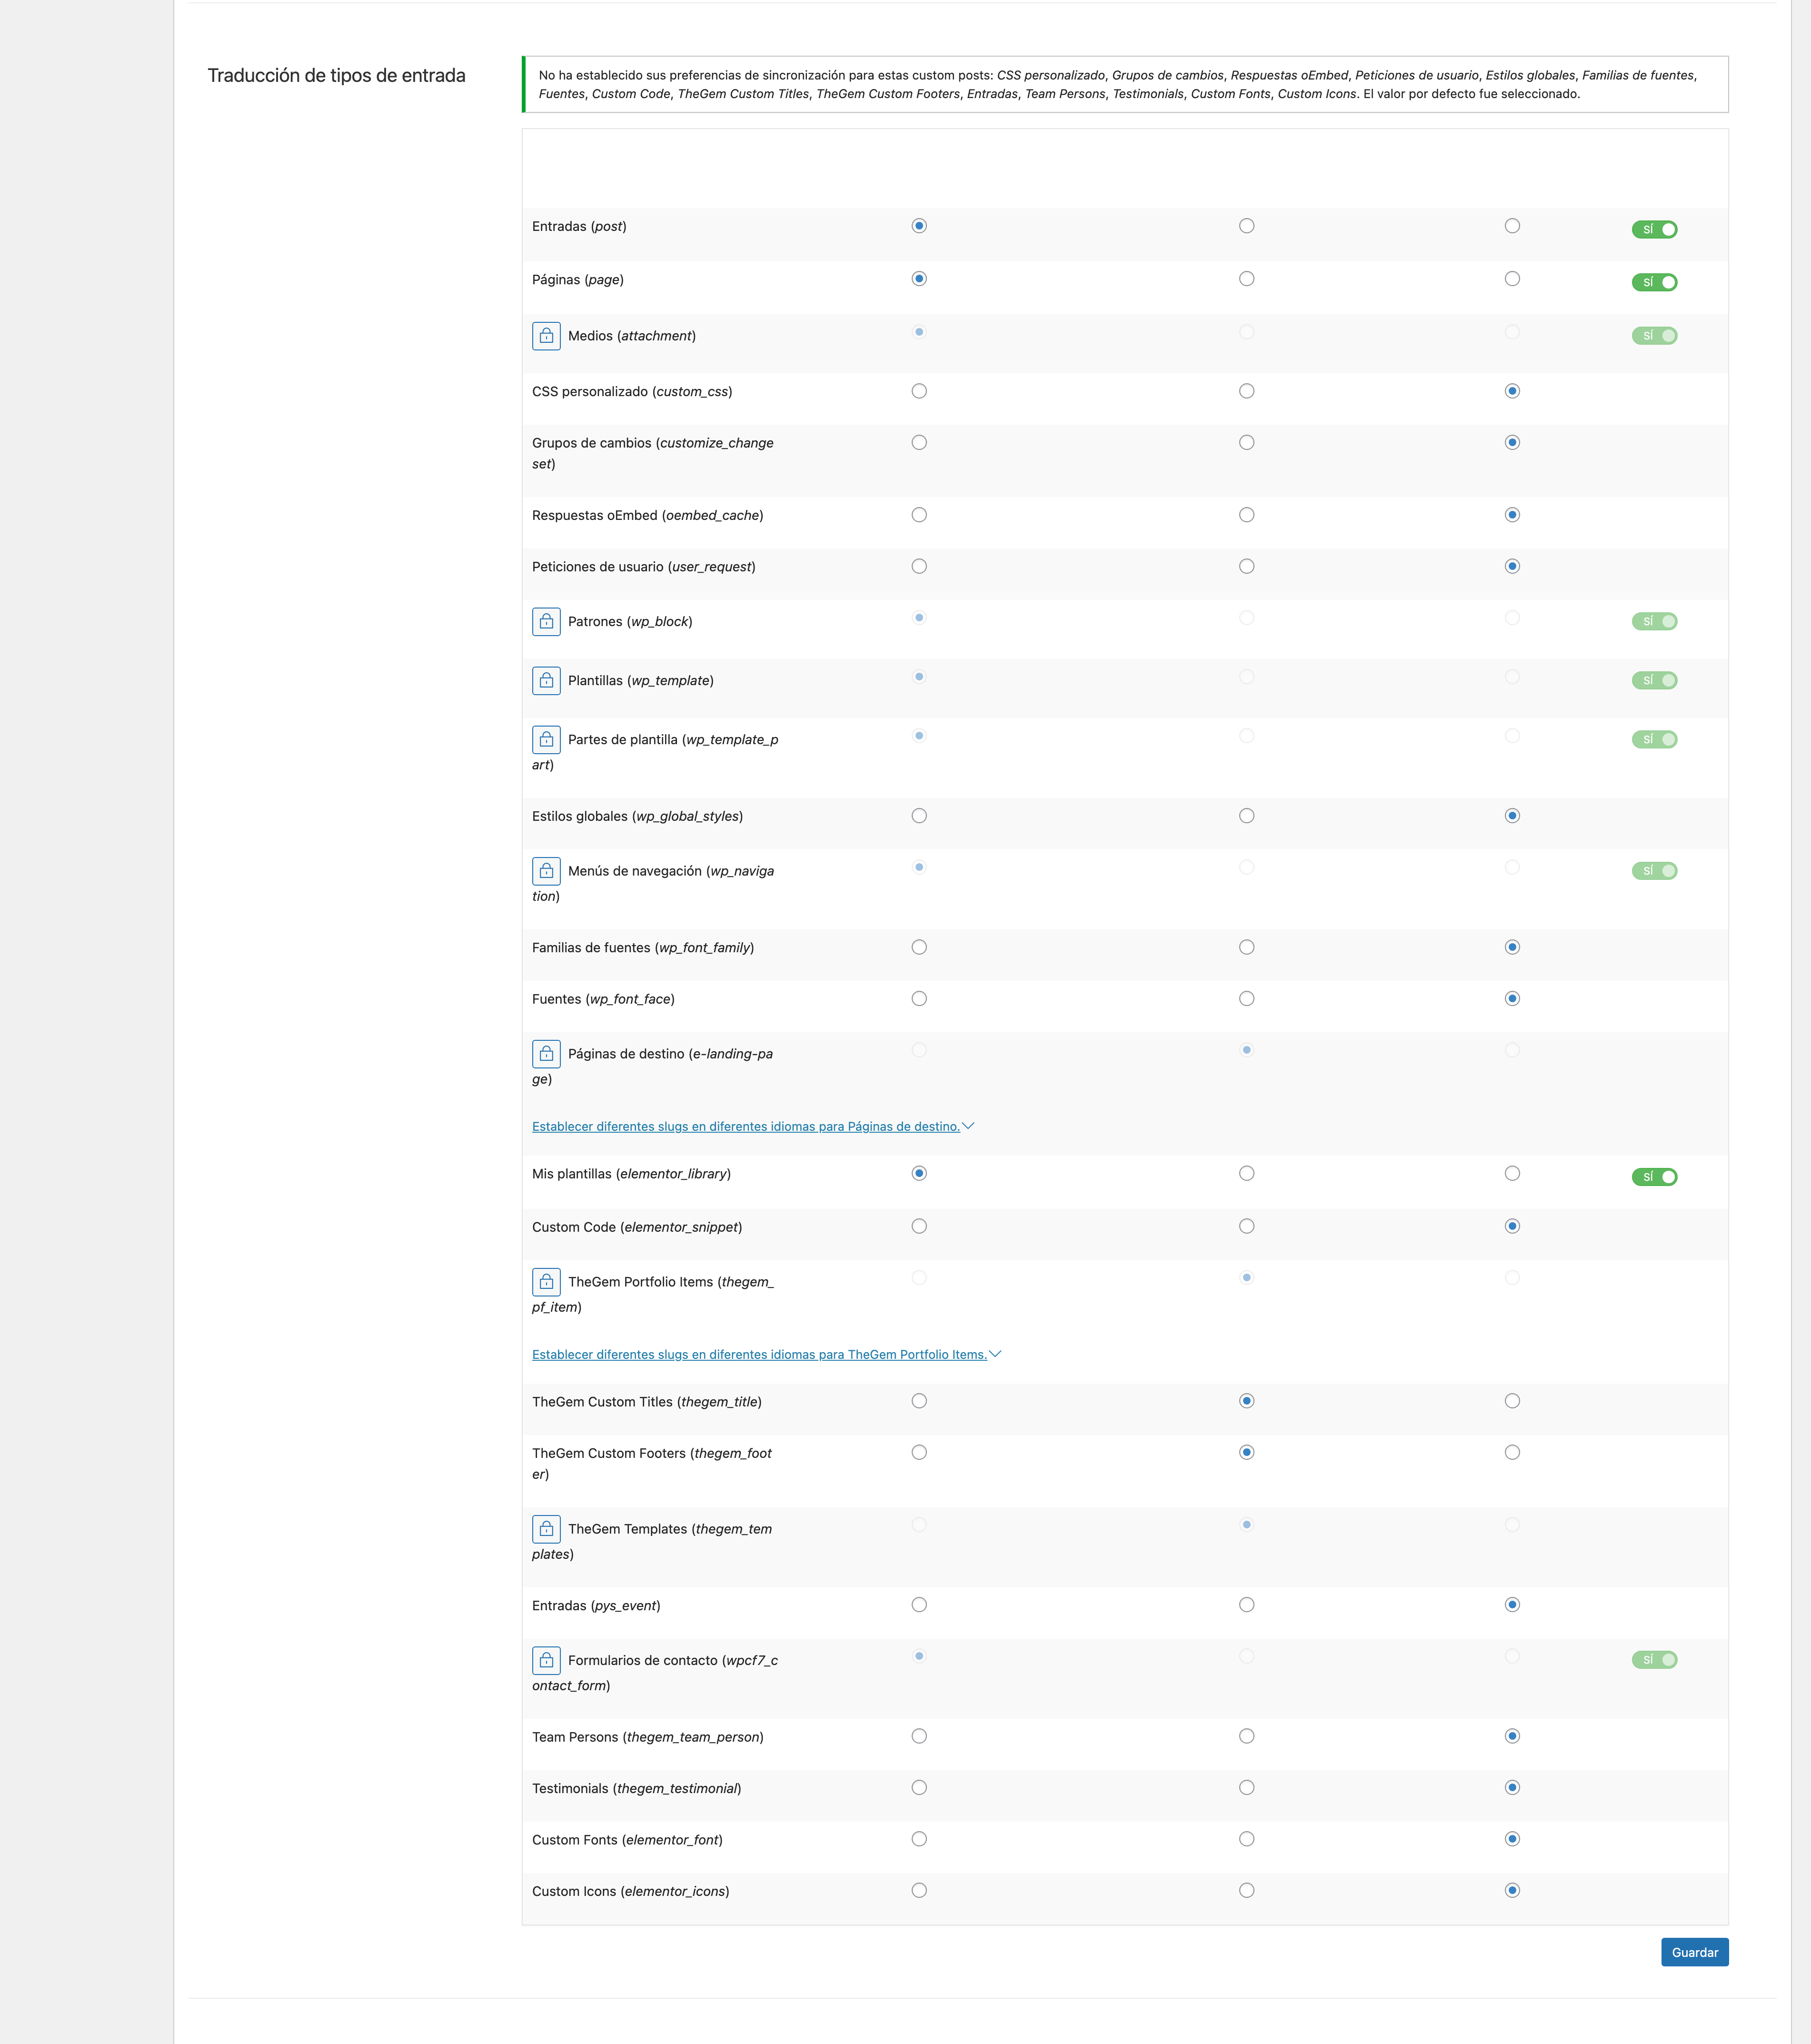Image resolution: width=1811 pixels, height=2044 pixels.
Task: Click the lock icon next to Patrones (wp_block)
Action: coord(546,622)
